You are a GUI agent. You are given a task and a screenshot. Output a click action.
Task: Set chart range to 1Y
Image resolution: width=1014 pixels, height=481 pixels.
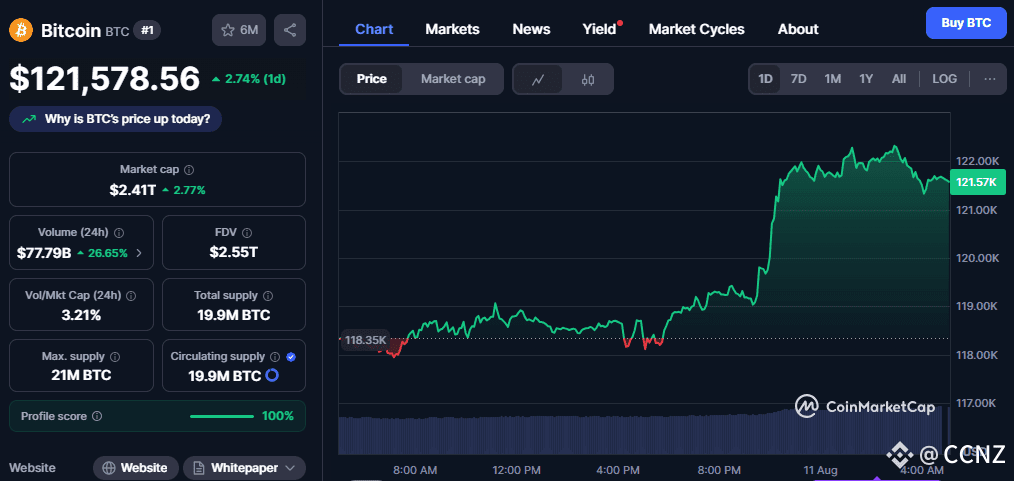coord(866,79)
